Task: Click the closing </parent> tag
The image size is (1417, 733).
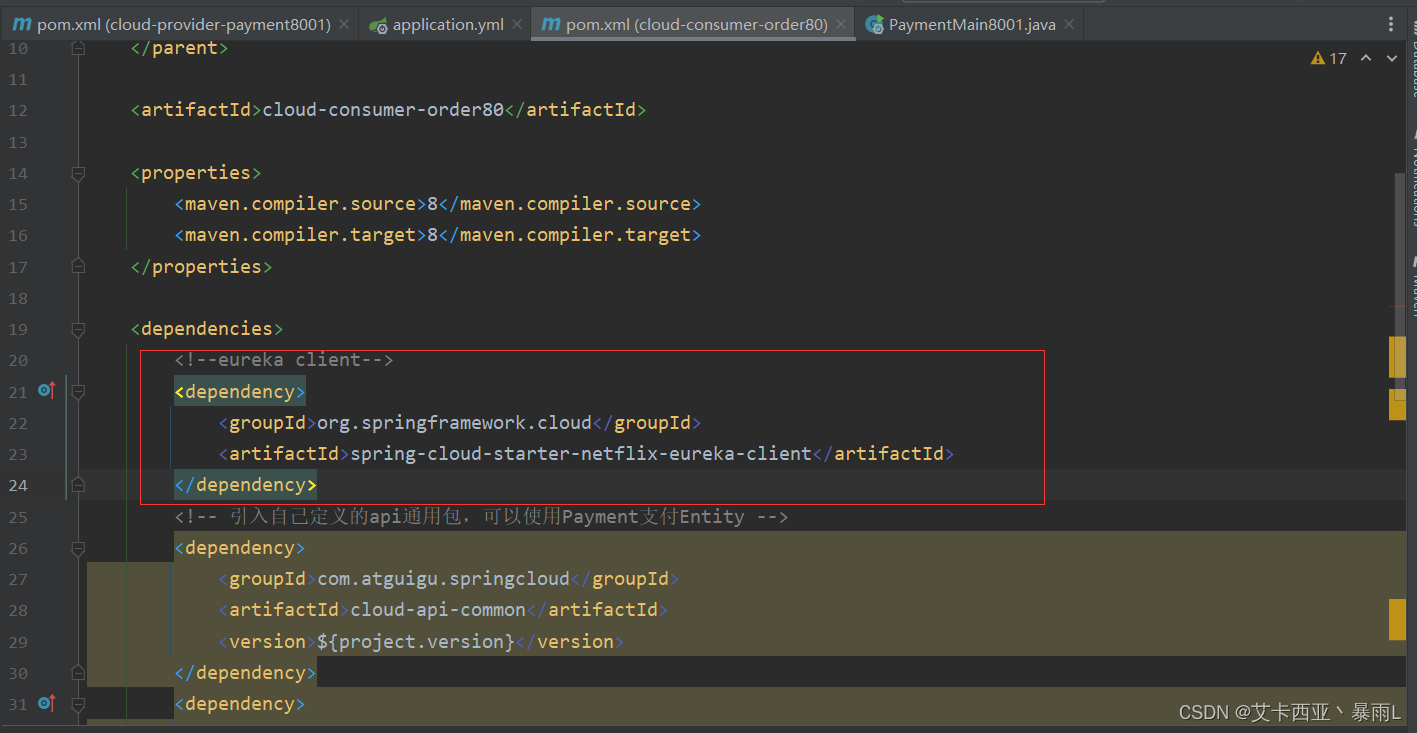Action: click(180, 47)
